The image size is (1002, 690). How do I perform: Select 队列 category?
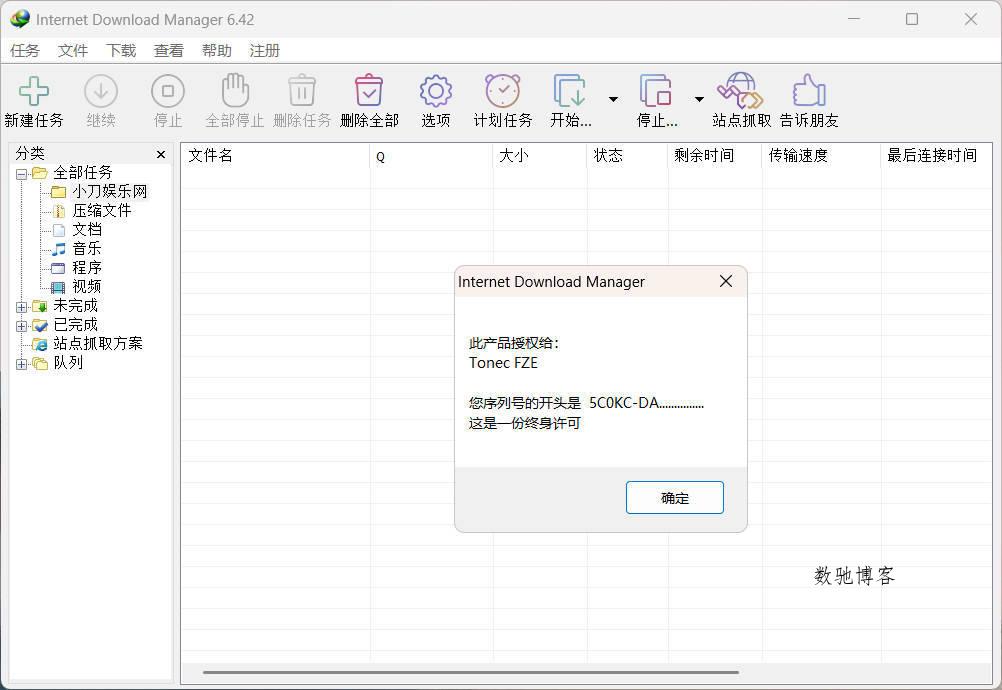(x=68, y=363)
